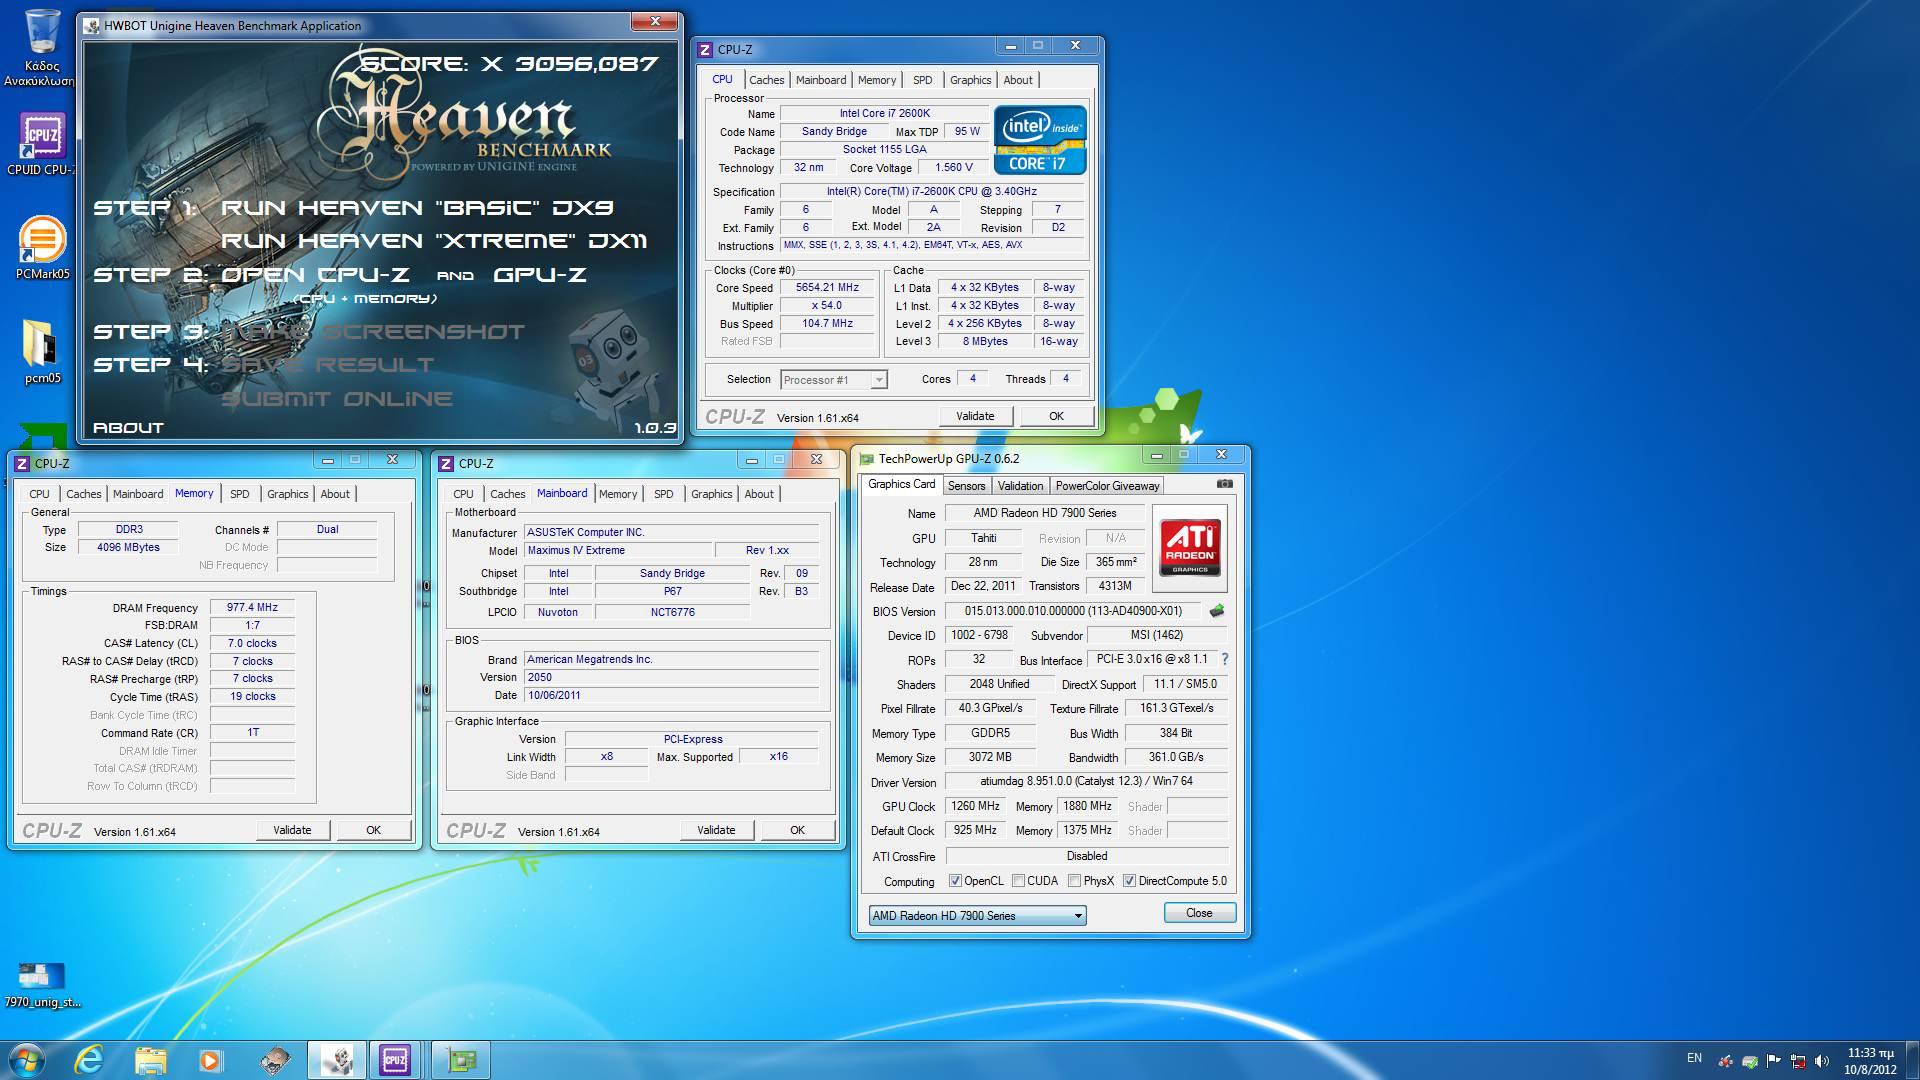This screenshot has height=1080, width=1920.
Task: Open the volume speaker tray icon
Action: coord(1821,1061)
